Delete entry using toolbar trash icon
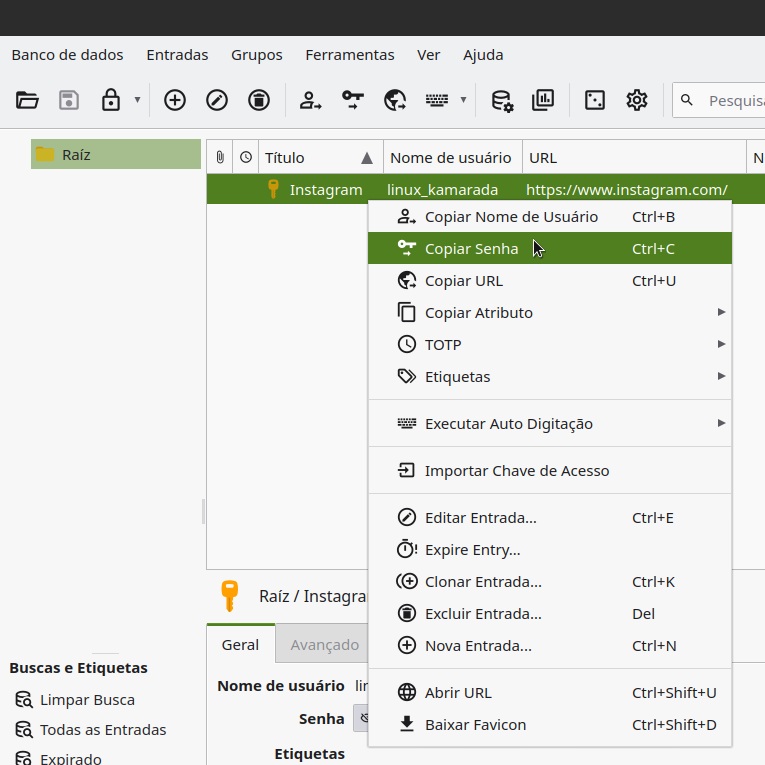This screenshot has width=765, height=765. (259, 101)
